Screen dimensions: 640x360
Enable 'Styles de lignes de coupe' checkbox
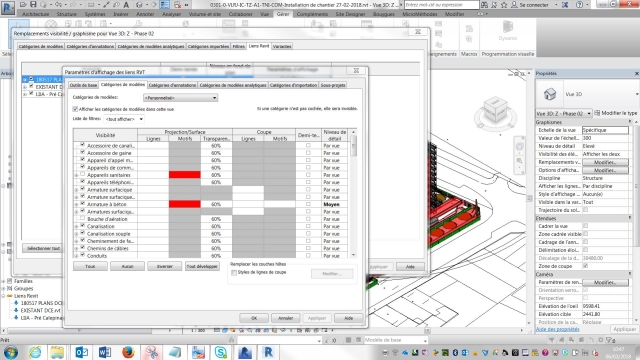coord(234,273)
